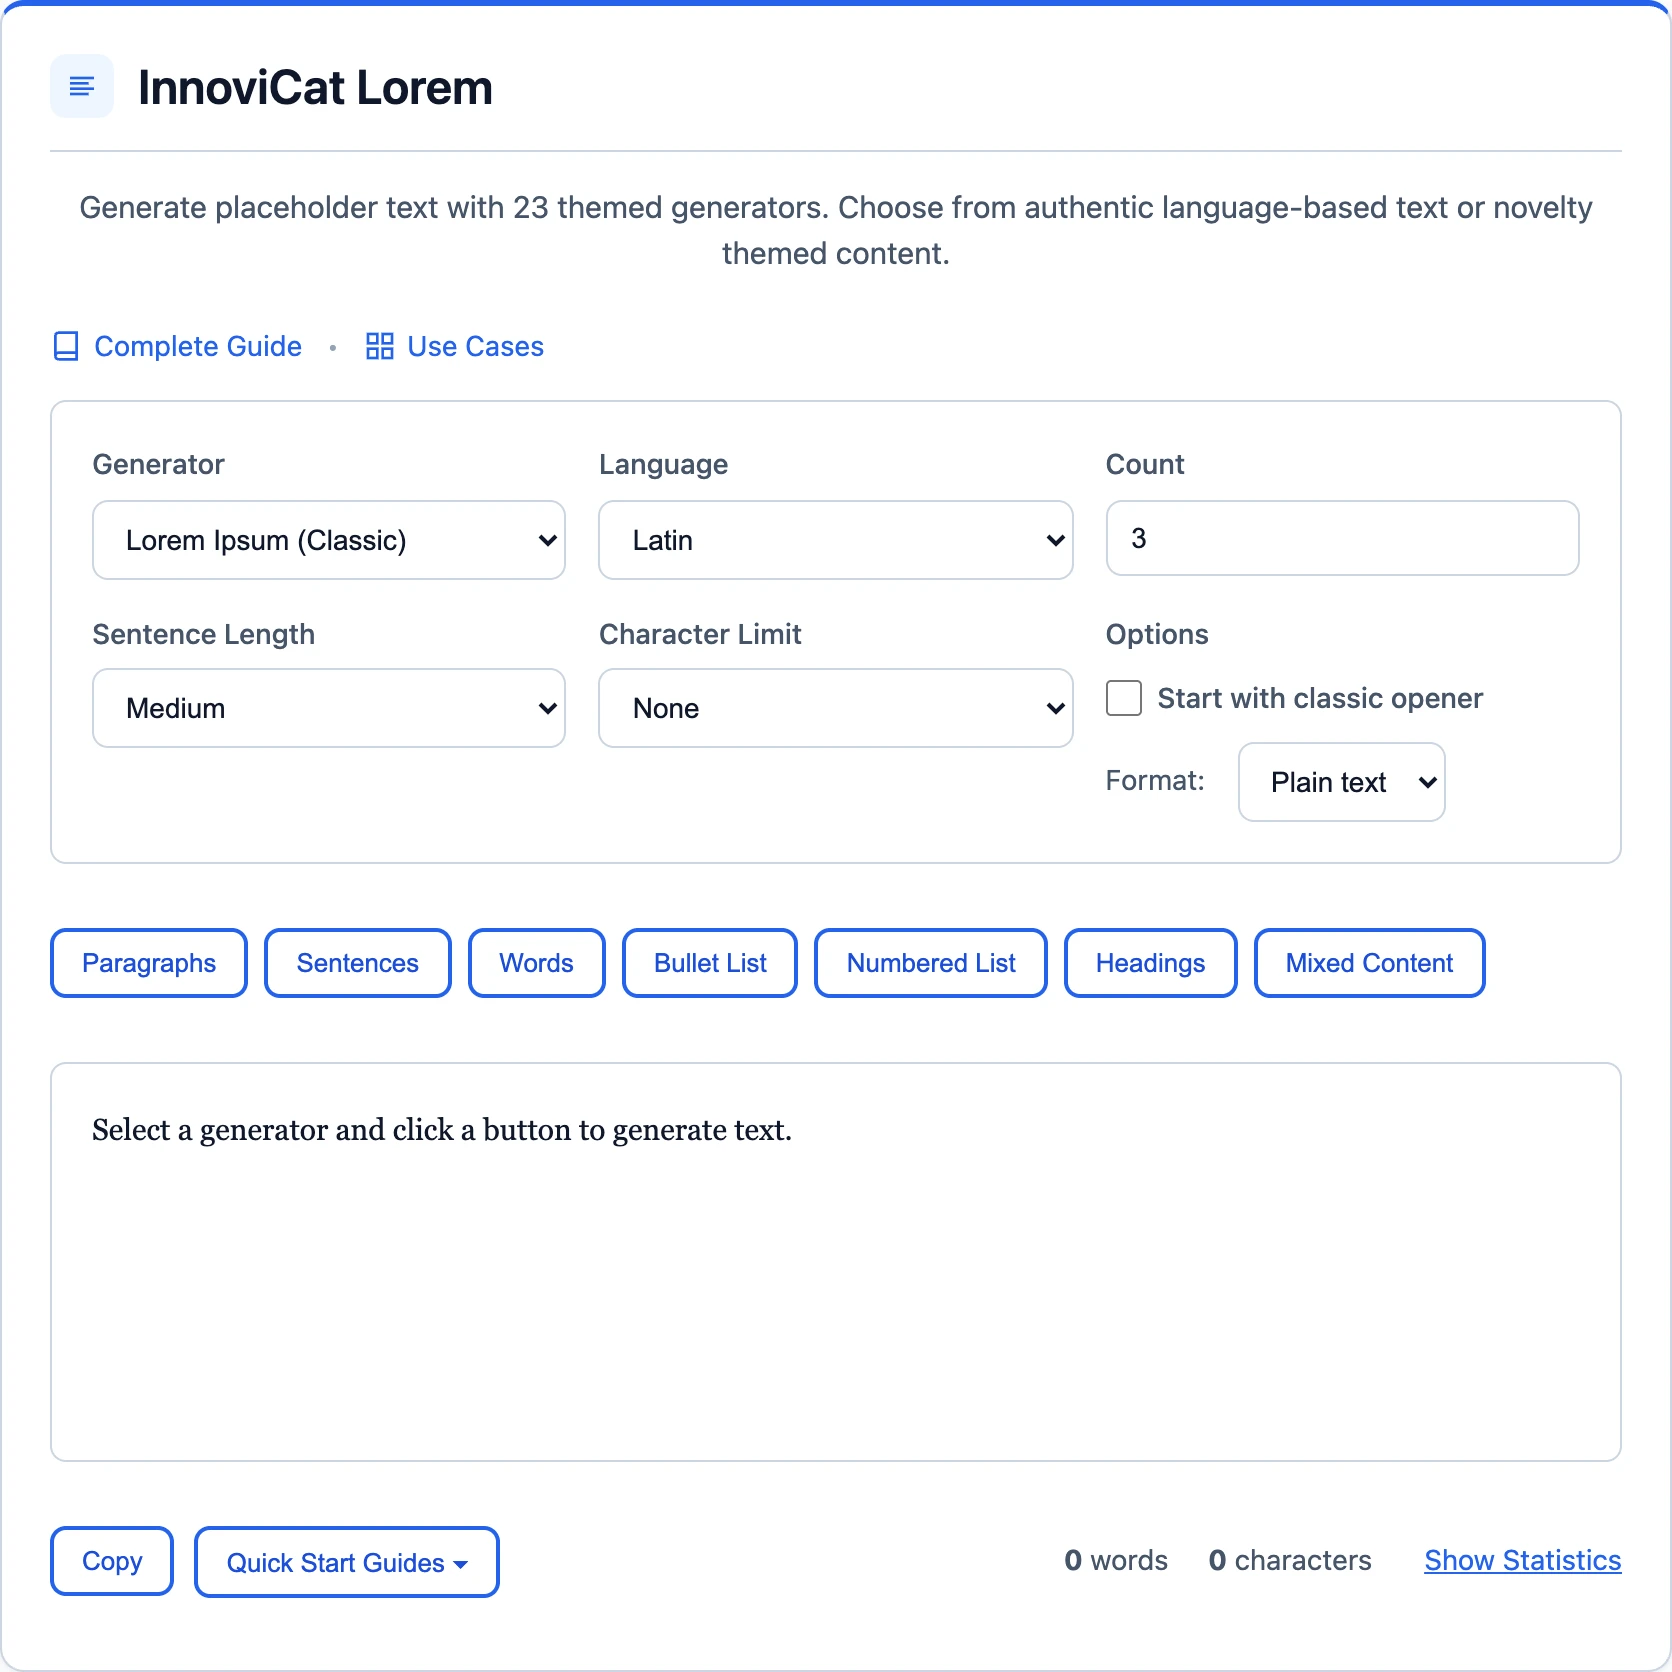Click the Words button

537,963
